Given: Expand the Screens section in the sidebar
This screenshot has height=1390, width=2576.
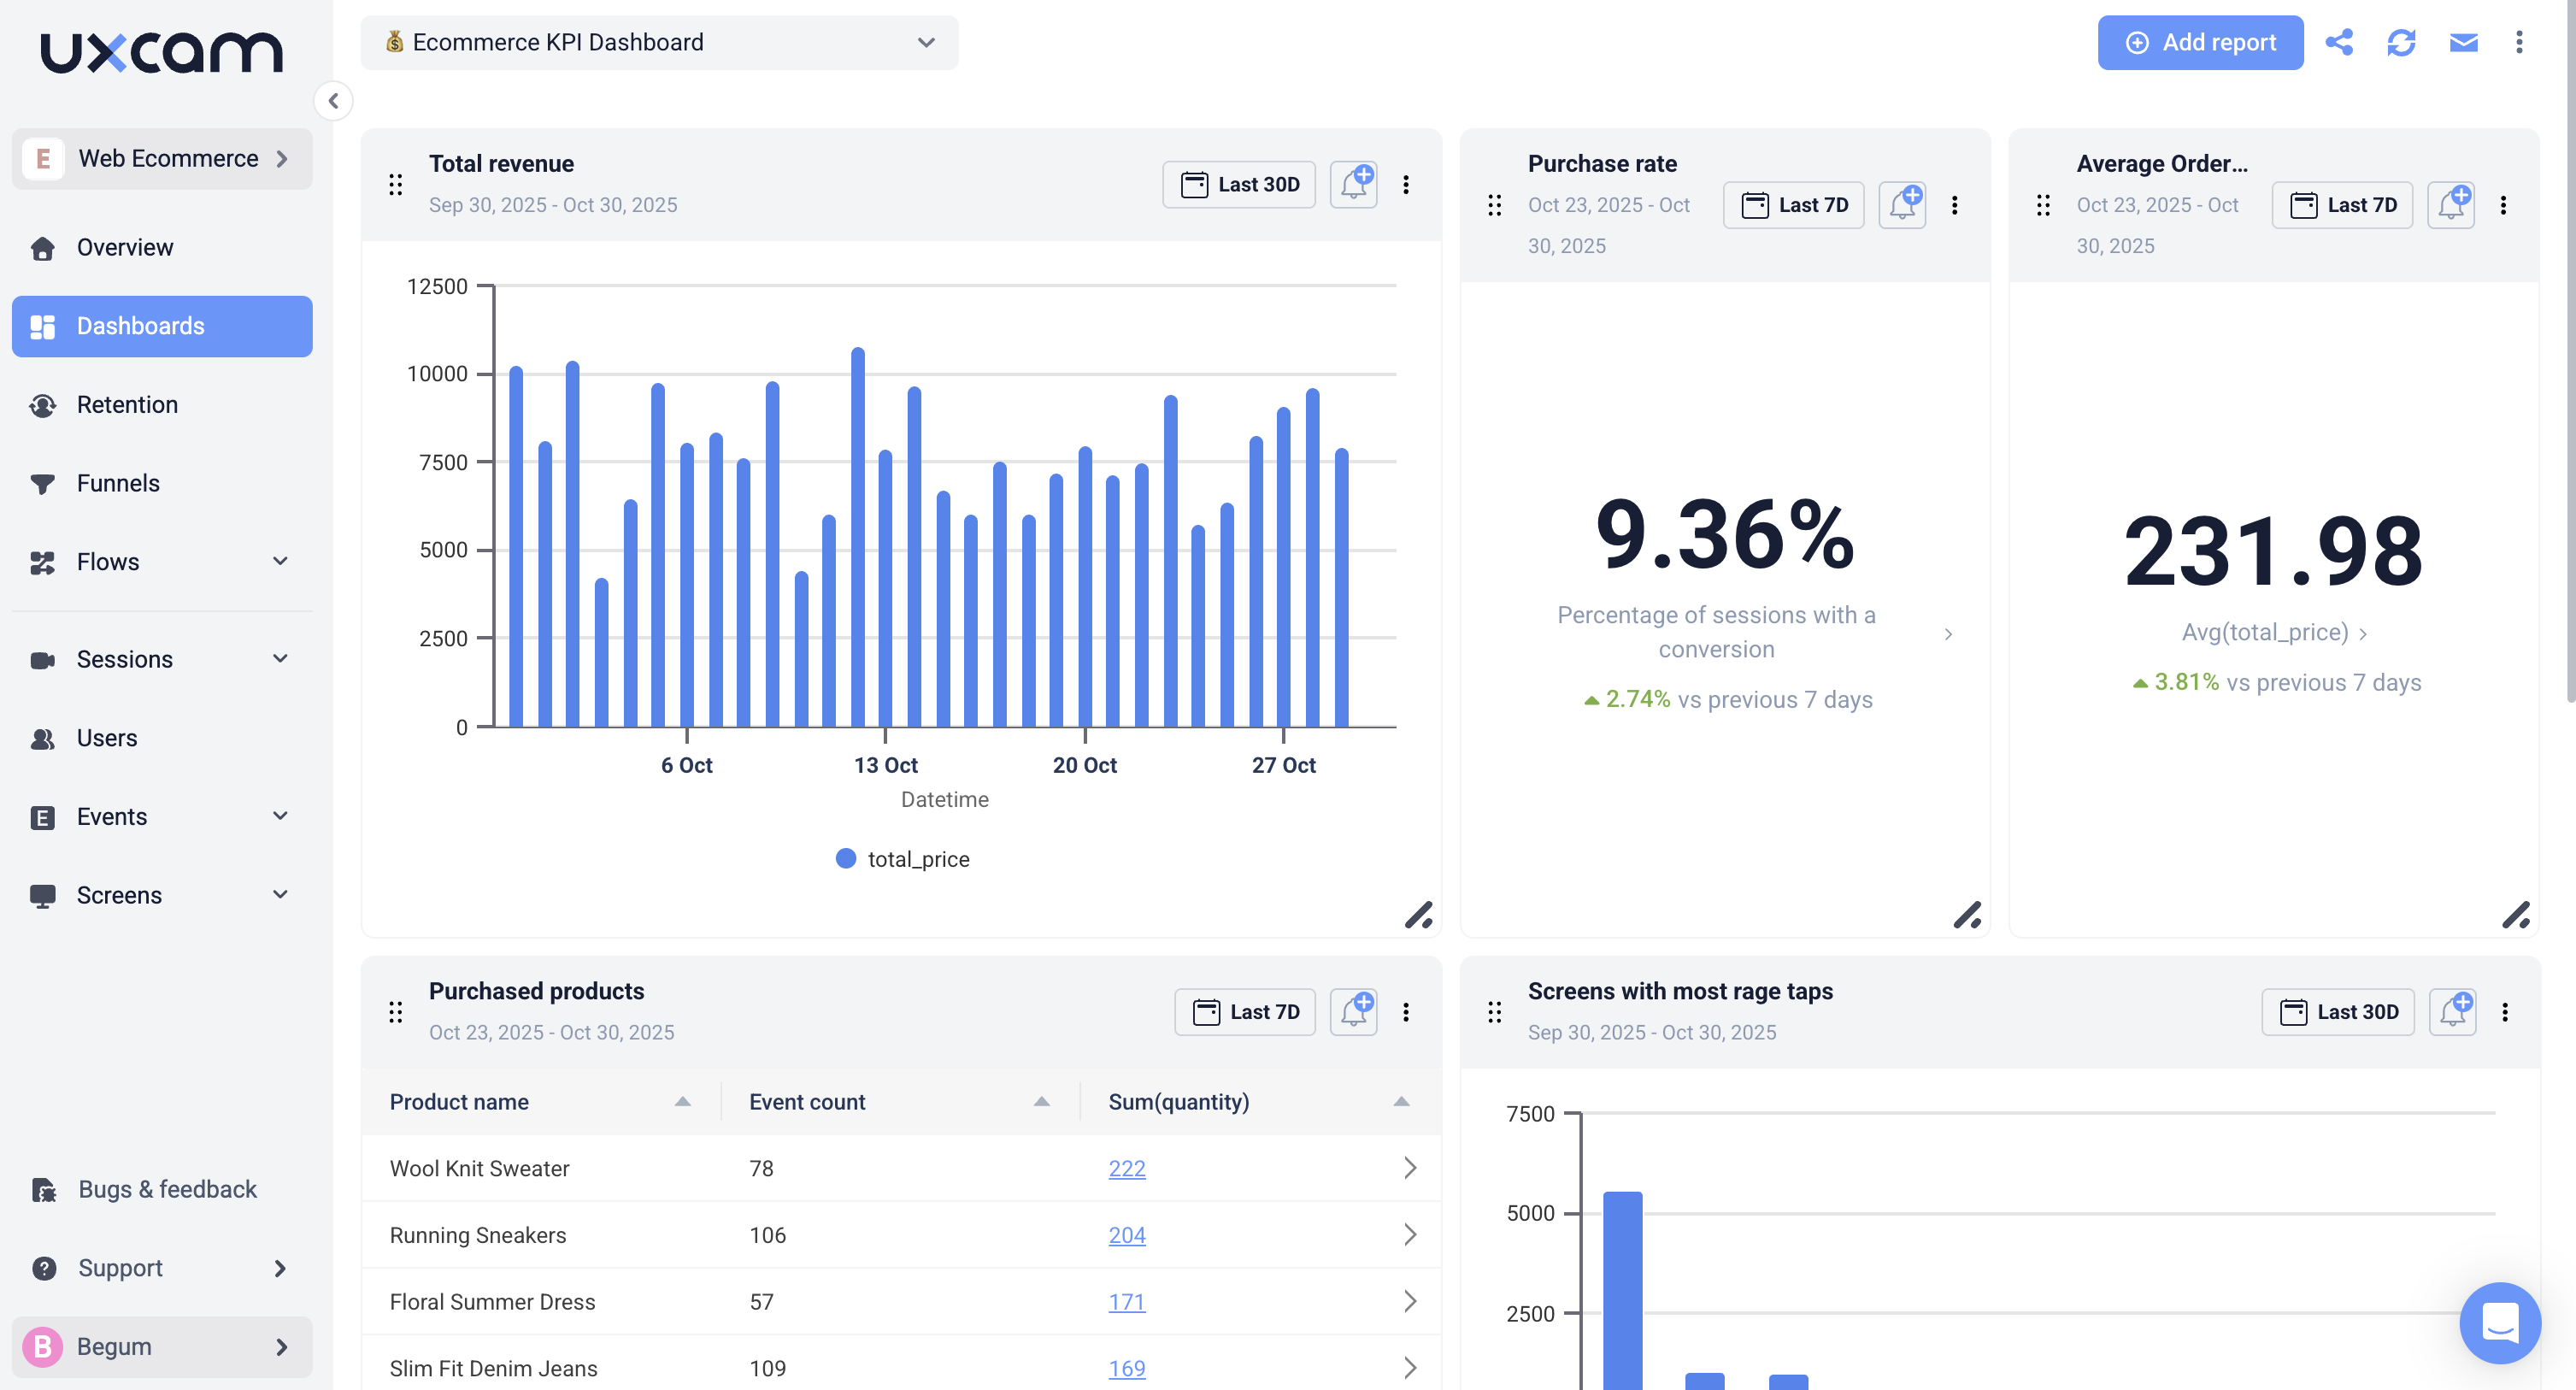Looking at the screenshot, I should (280, 895).
